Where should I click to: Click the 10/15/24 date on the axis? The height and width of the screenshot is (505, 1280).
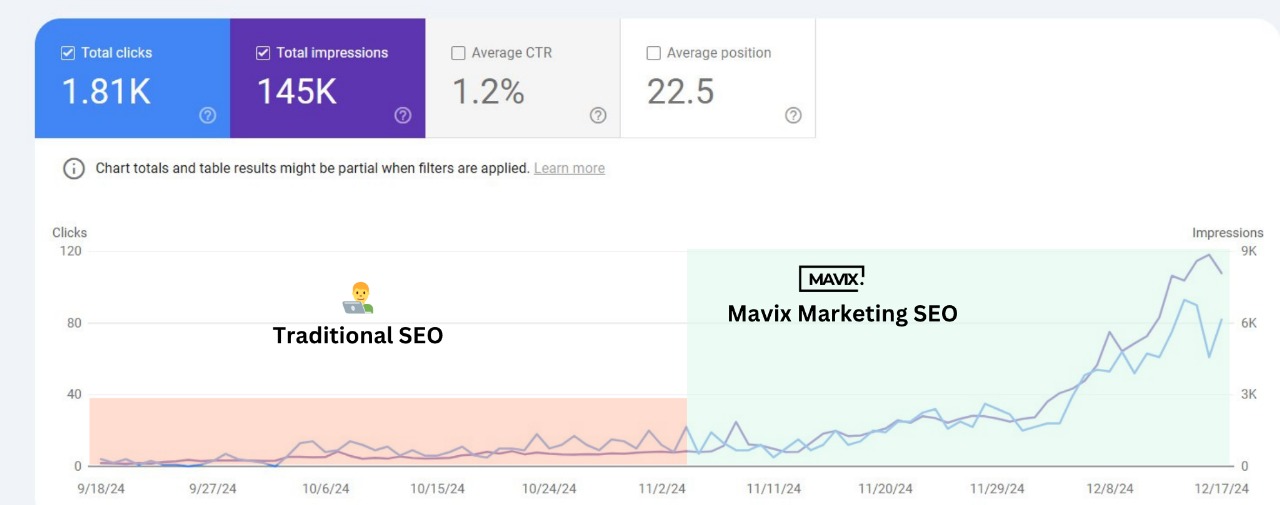437,489
